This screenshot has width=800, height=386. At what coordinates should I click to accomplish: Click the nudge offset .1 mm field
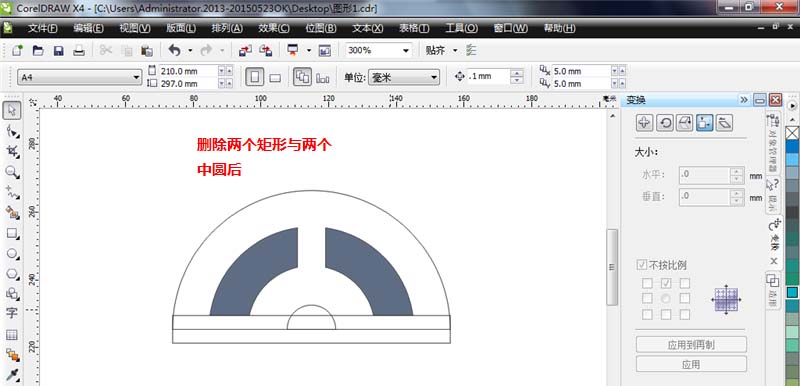488,77
